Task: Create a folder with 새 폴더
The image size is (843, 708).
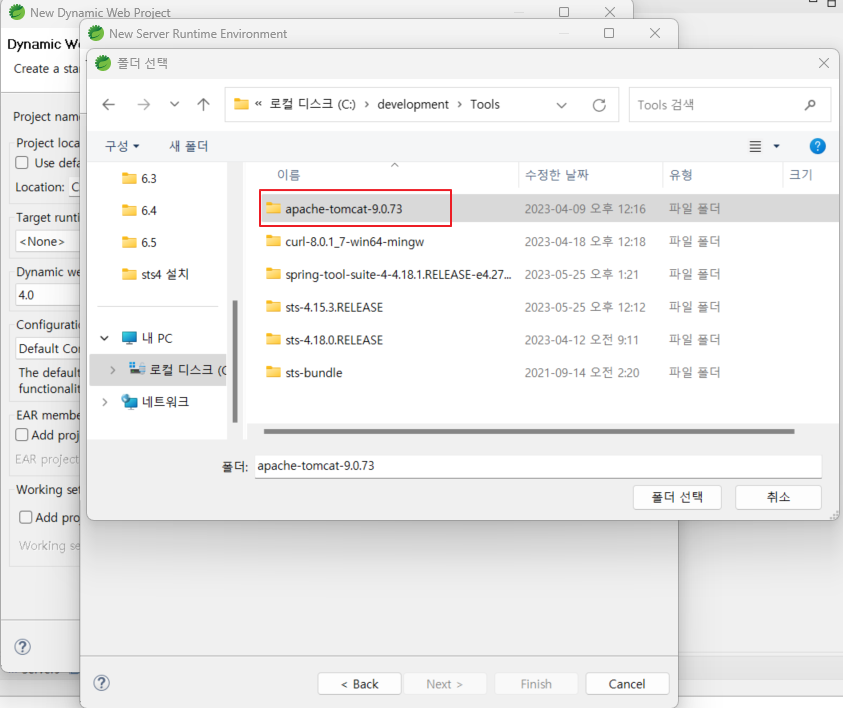Action: click(x=189, y=146)
